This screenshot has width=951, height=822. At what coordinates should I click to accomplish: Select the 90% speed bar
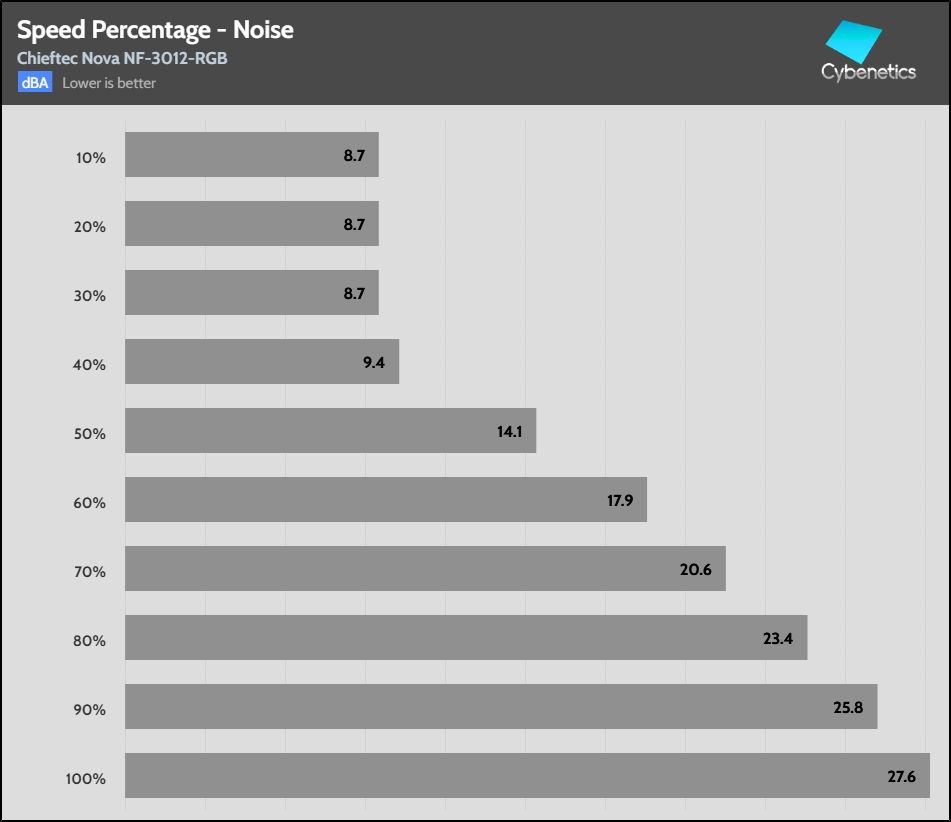pos(500,707)
